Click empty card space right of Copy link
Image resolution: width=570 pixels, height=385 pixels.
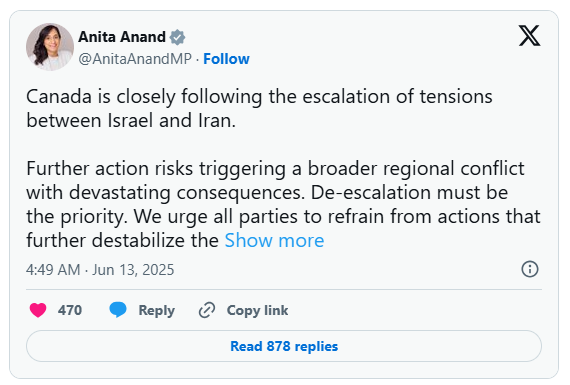tap(414, 310)
